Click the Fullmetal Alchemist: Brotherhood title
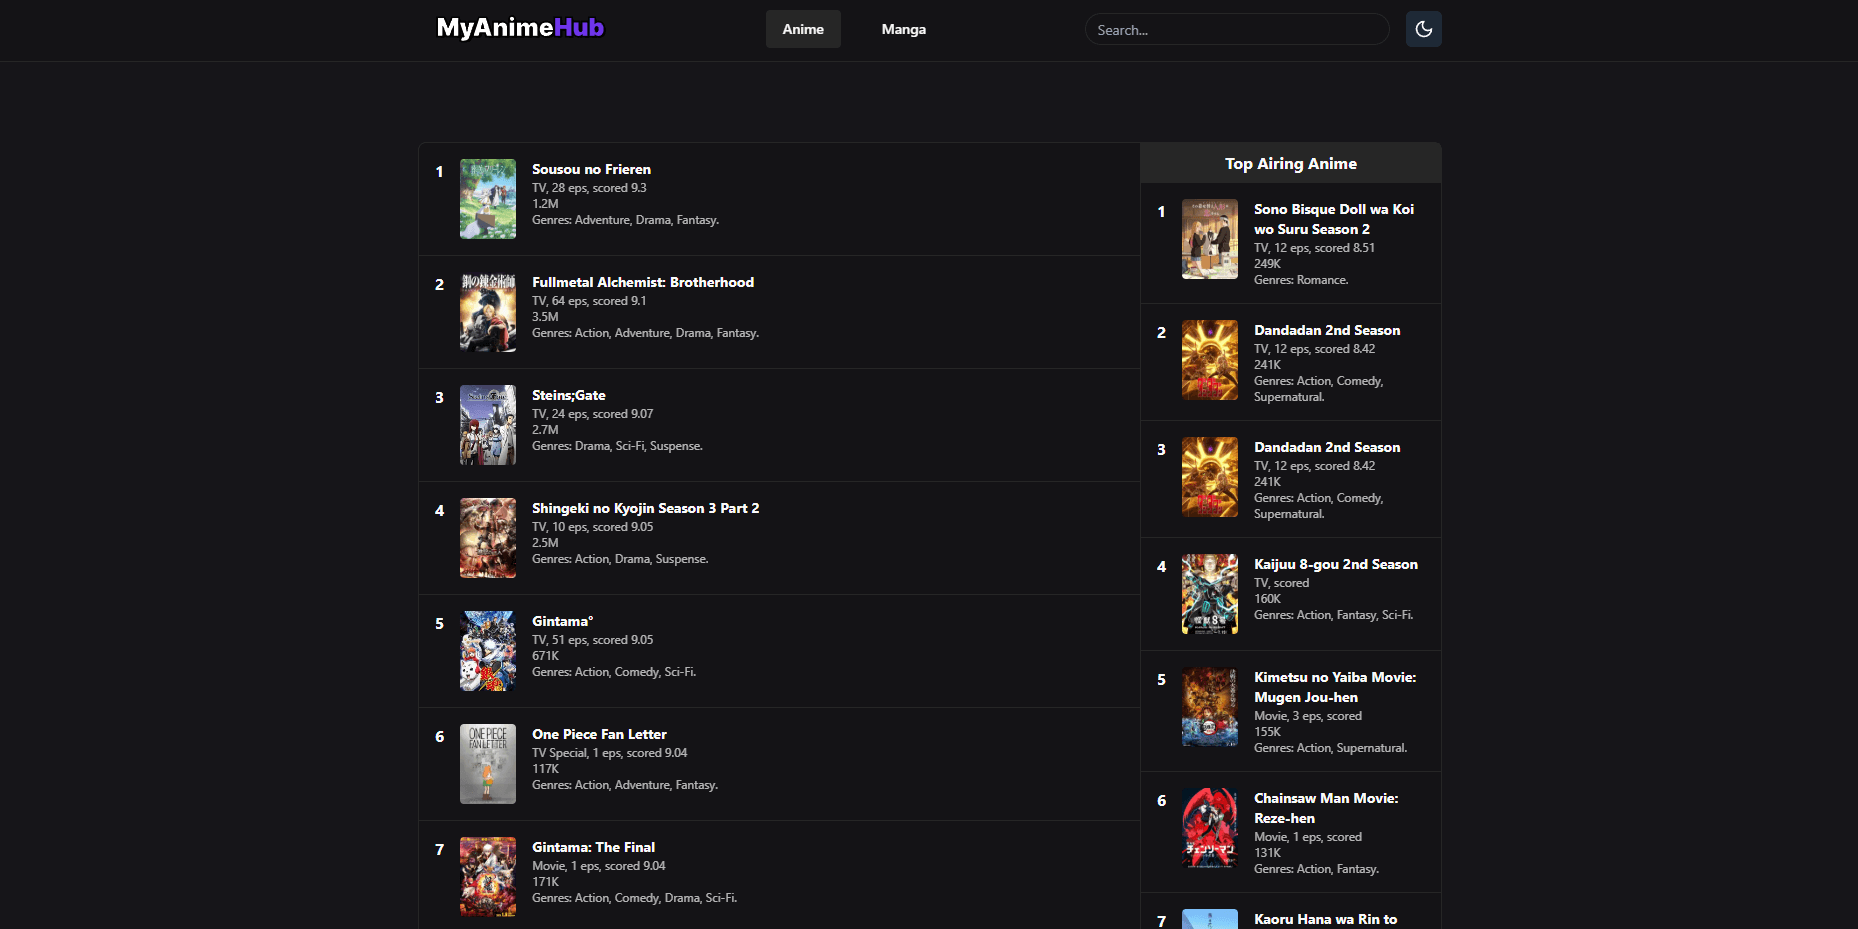 tap(643, 282)
